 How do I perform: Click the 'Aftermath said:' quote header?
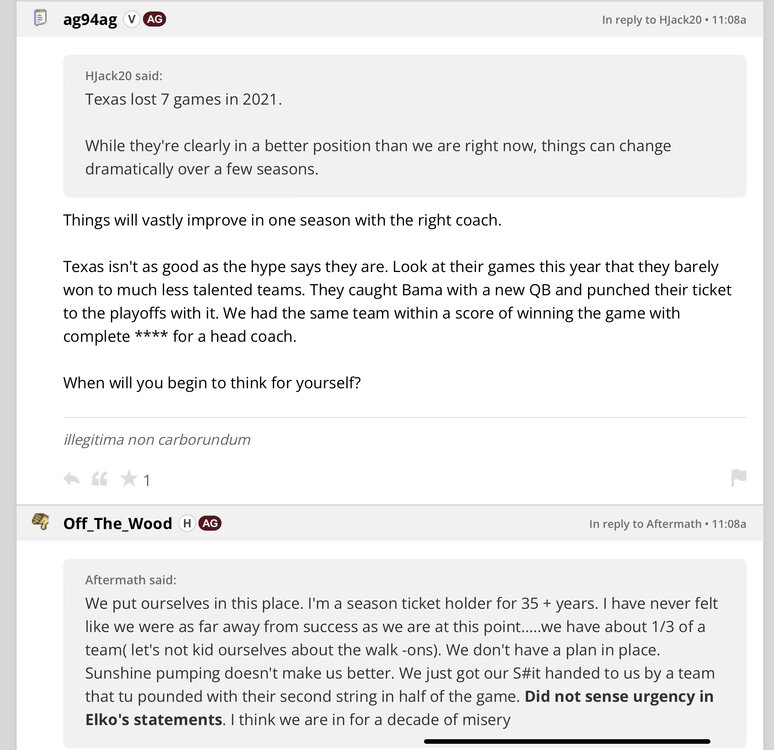pos(131,580)
